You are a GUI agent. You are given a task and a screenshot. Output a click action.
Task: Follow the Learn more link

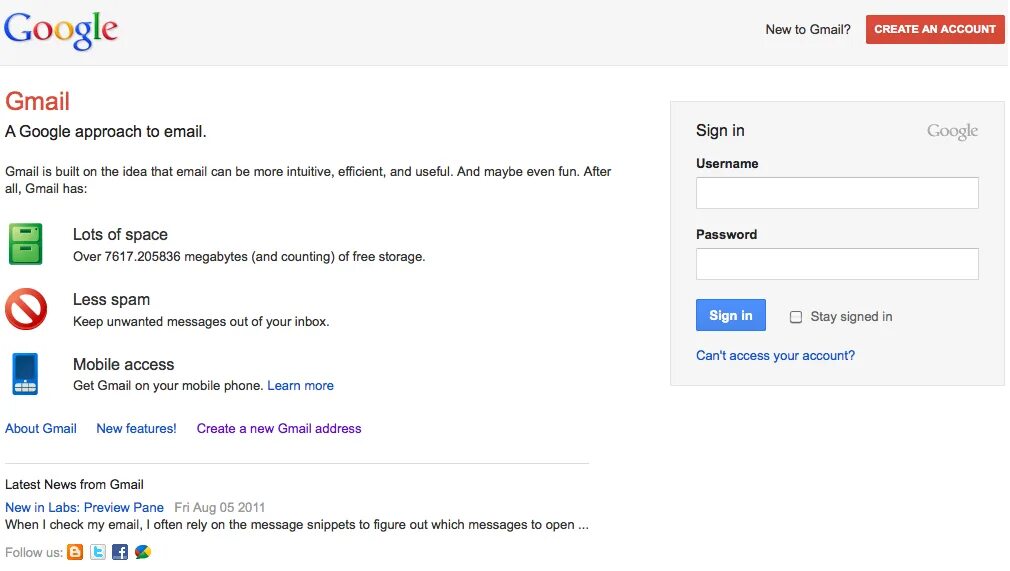pos(300,386)
